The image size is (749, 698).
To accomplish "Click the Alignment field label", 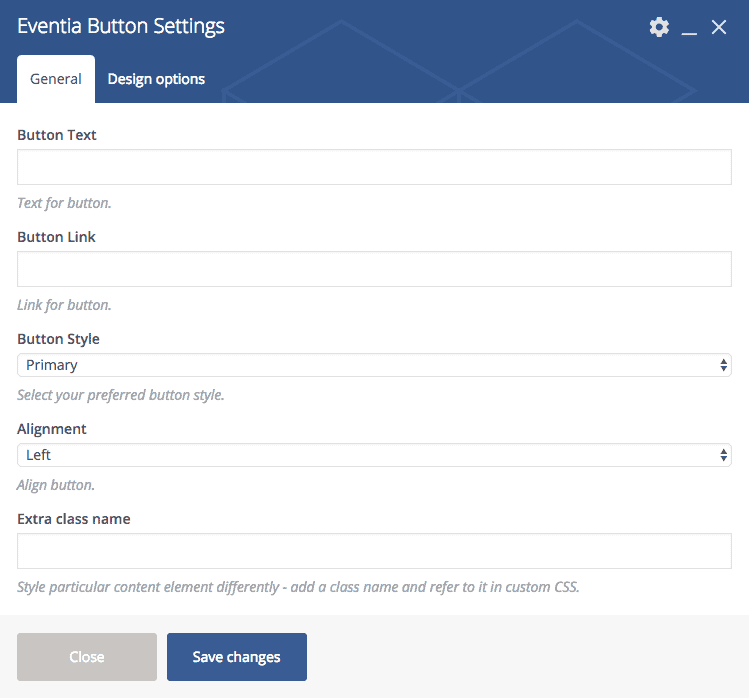I will coord(52,429).
